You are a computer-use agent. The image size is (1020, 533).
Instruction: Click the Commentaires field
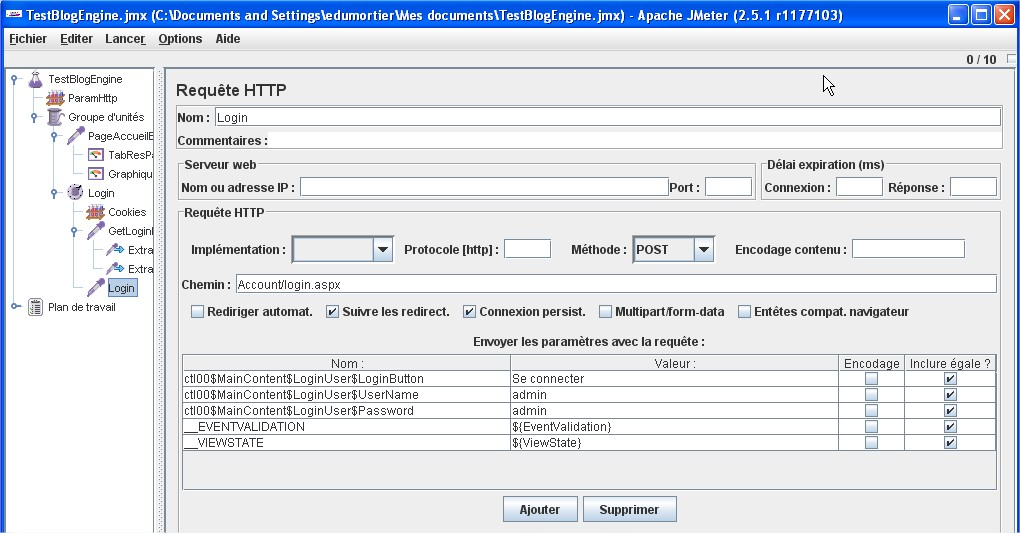635,141
